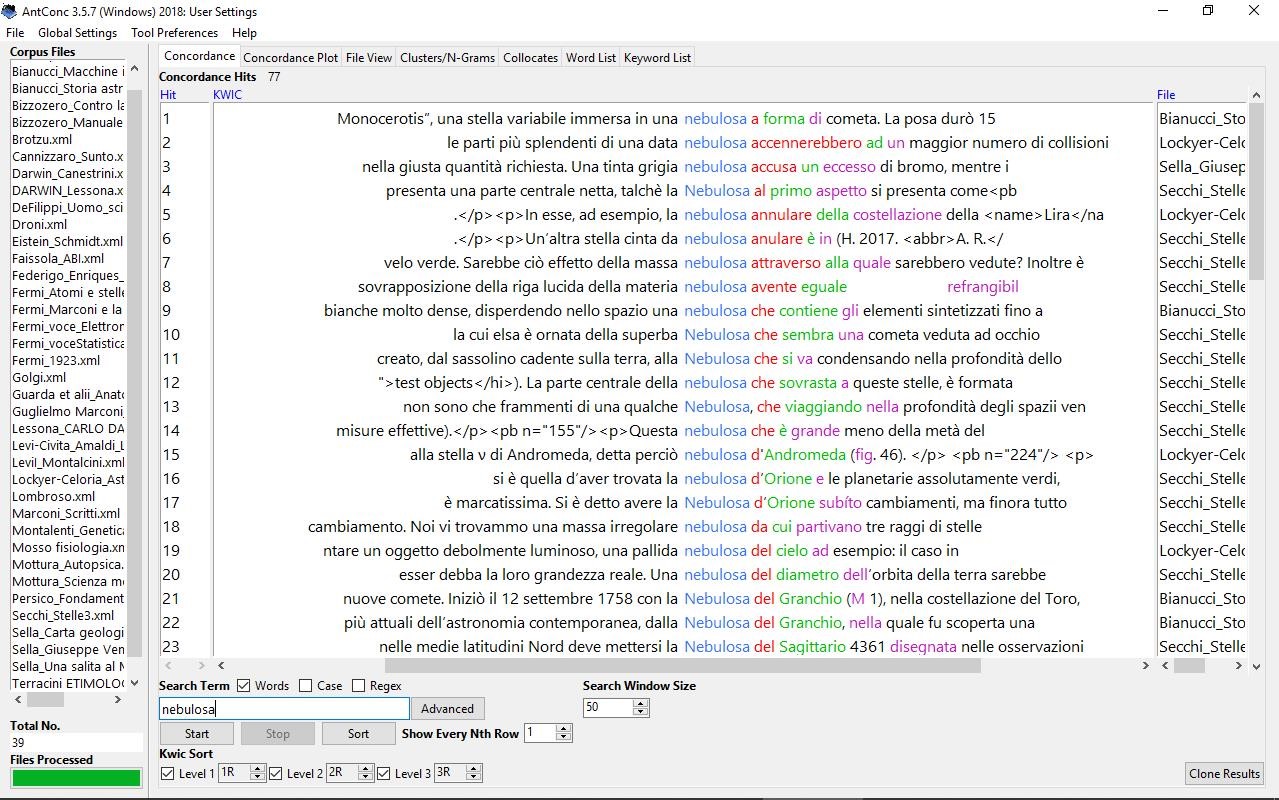Open the Clusters/N-Grams tab
Viewport: 1279px width, 800px height.
tap(447, 58)
